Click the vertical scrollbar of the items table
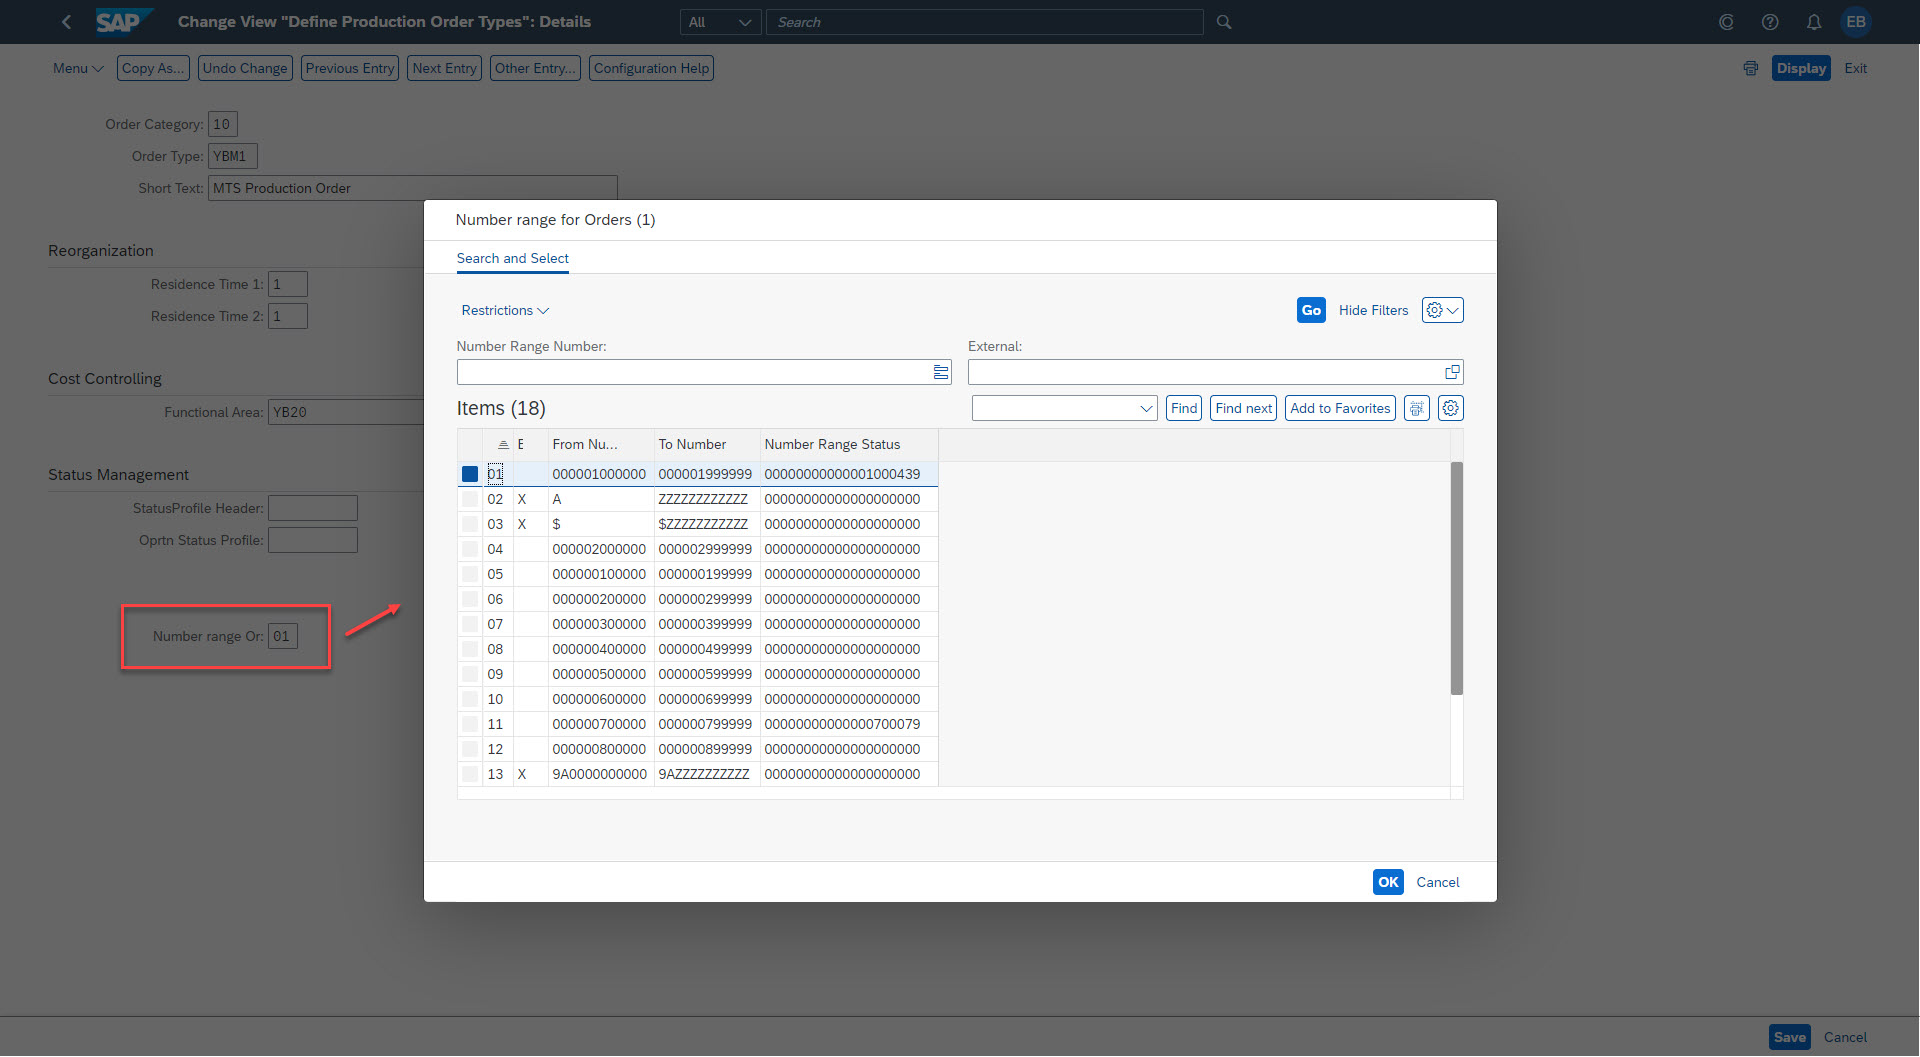The image size is (1920, 1057). tap(1457, 578)
